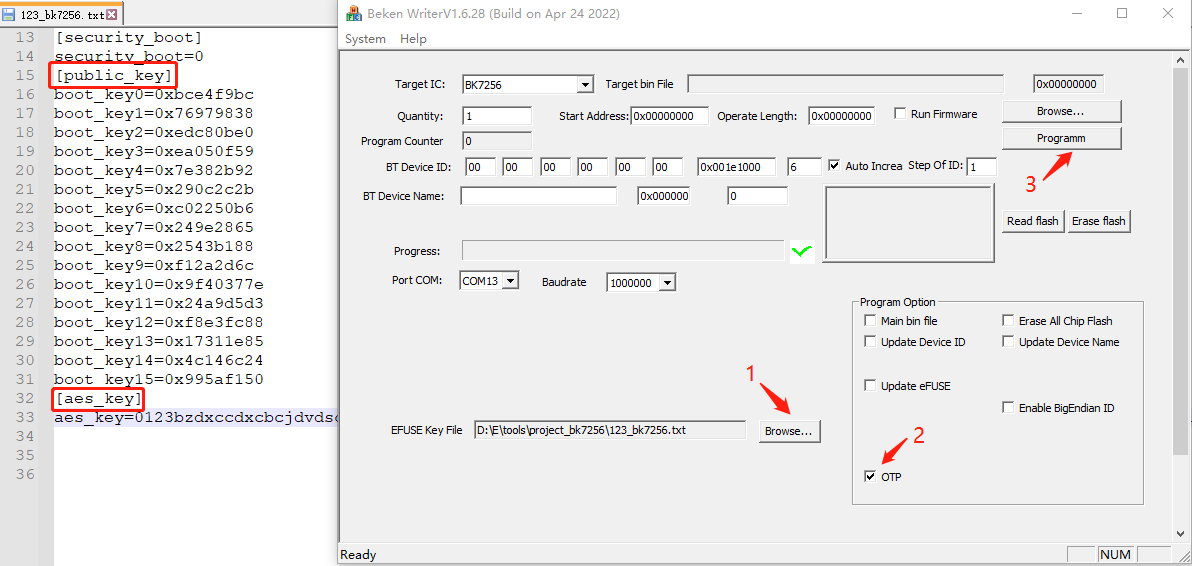Click the BT Device Name input field
This screenshot has width=1192, height=566.
(538, 196)
